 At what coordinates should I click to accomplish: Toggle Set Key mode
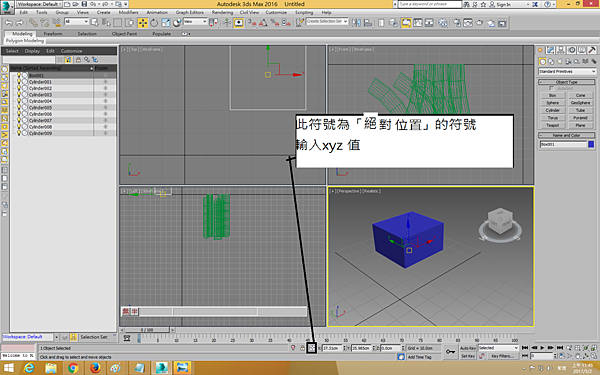(x=468, y=356)
